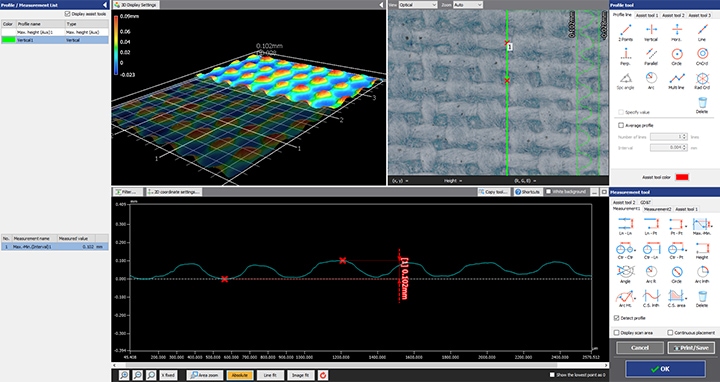
Task: Select the Height measurement tool
Action: 702,251
